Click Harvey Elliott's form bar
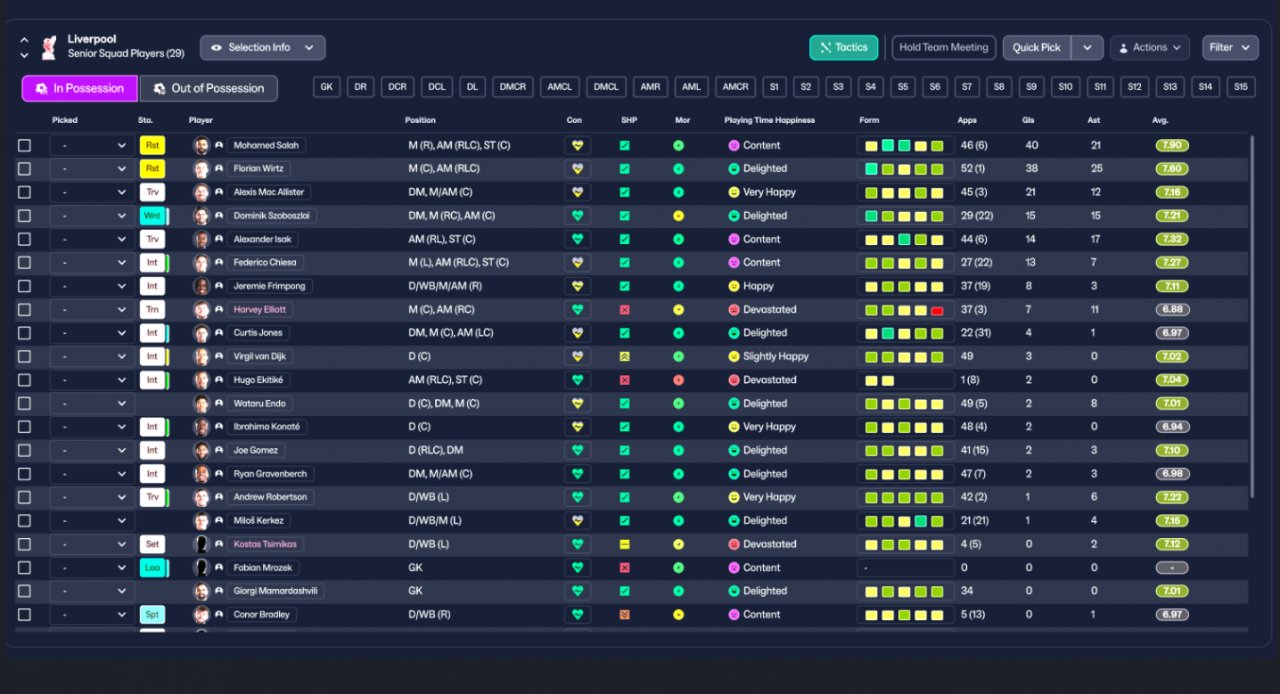1280x694 pixels. (905, 310)
